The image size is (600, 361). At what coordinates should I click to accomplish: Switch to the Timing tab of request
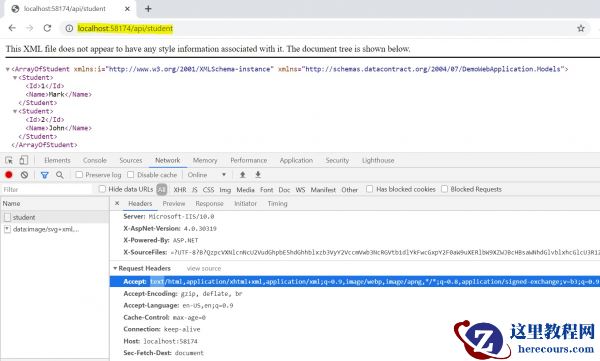click(277, 204)
